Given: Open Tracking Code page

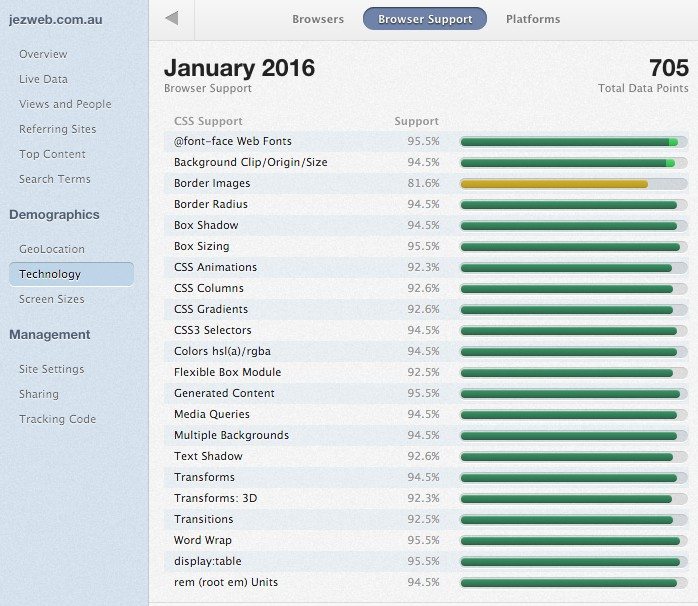Looking at the screenshot, I should [x=57, y=419].
